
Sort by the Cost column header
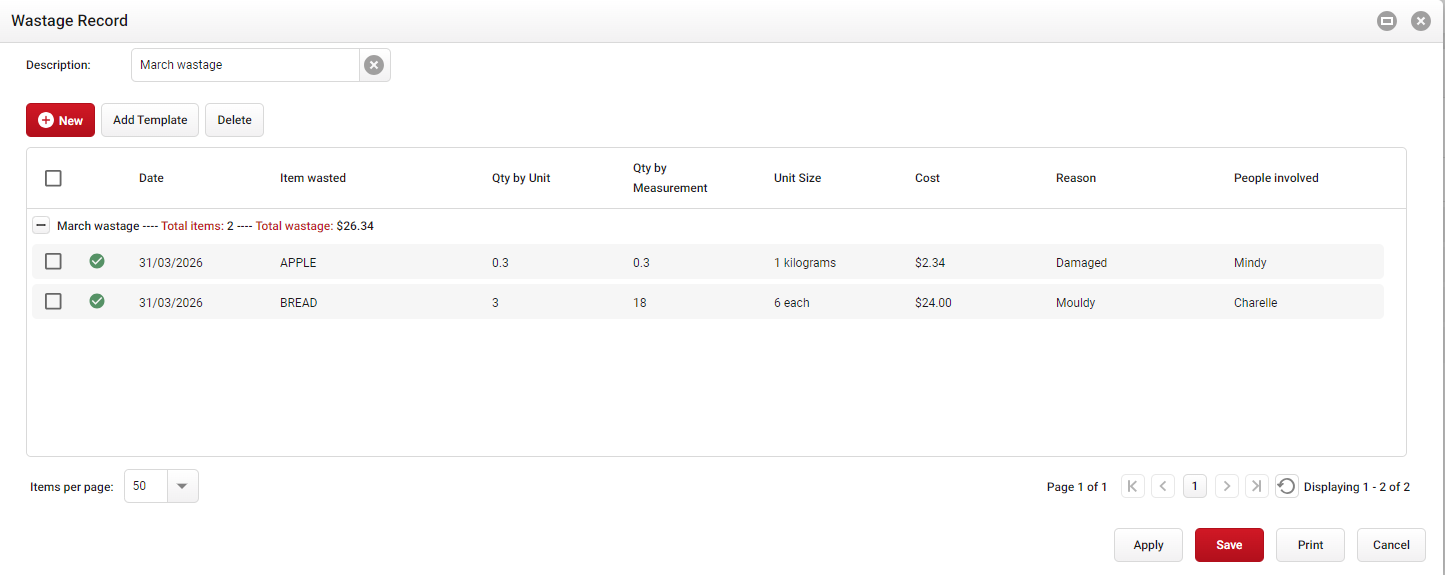[x=927, y=178]
